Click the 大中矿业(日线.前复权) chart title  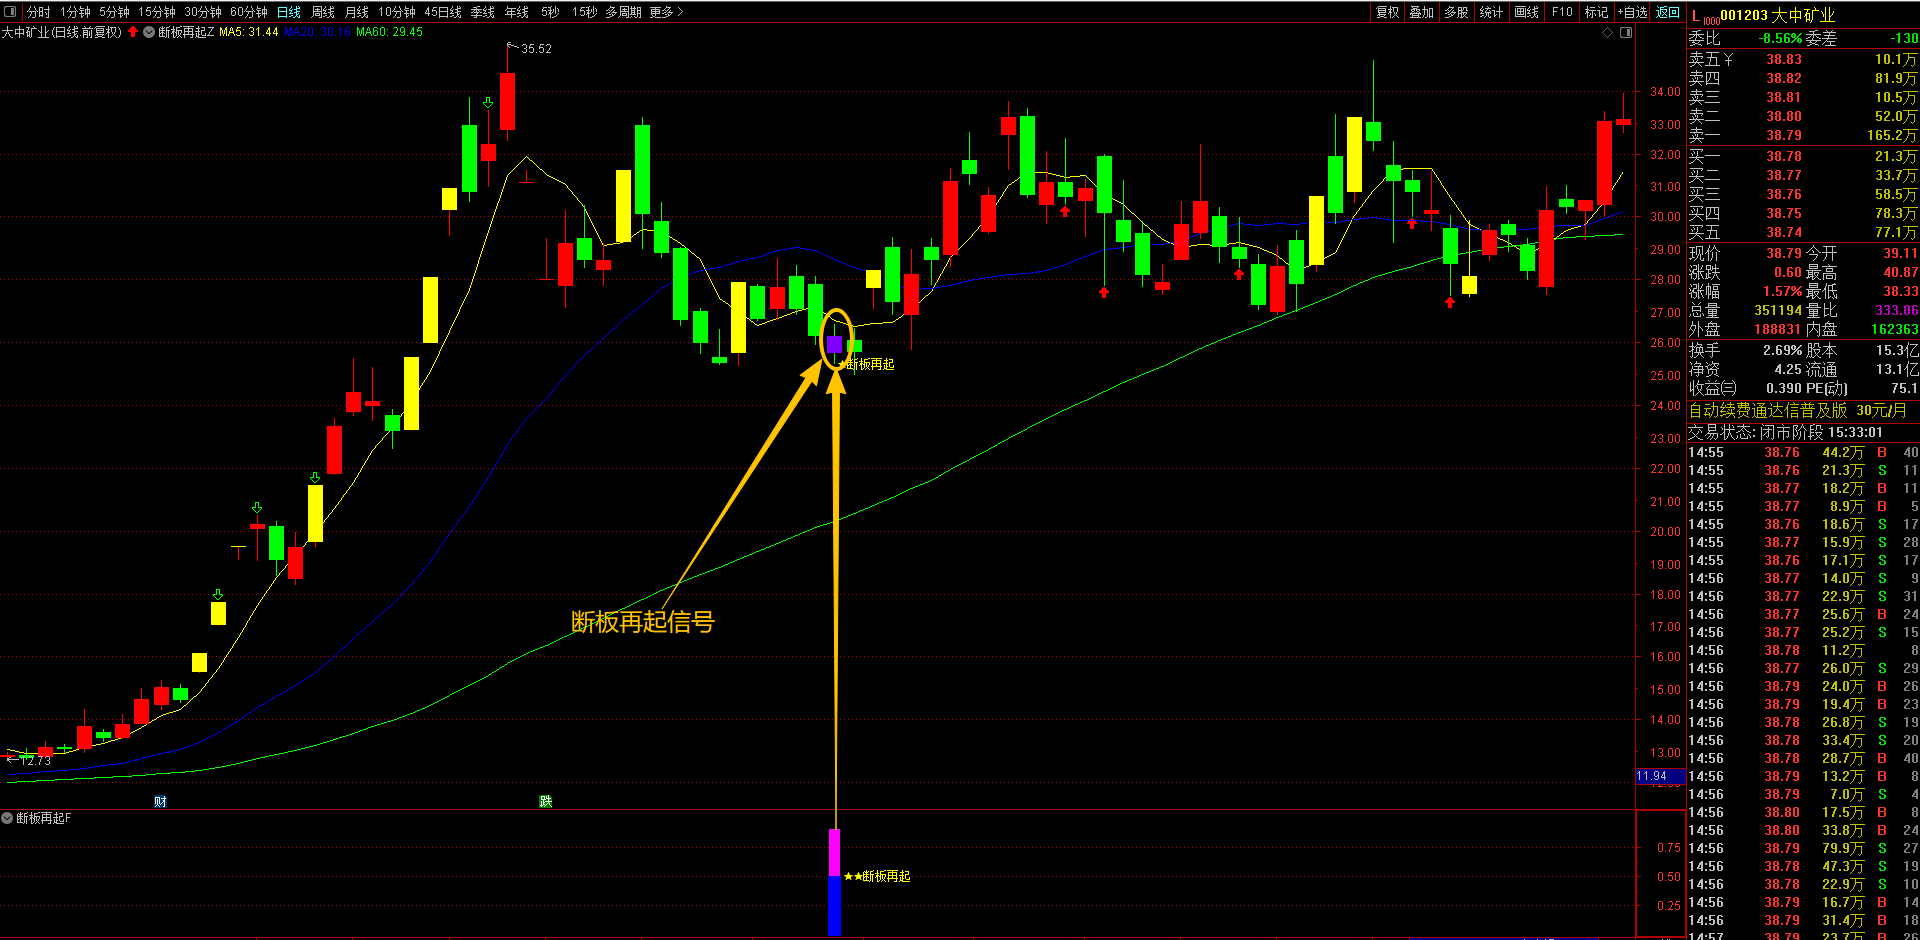click(62, 32)
